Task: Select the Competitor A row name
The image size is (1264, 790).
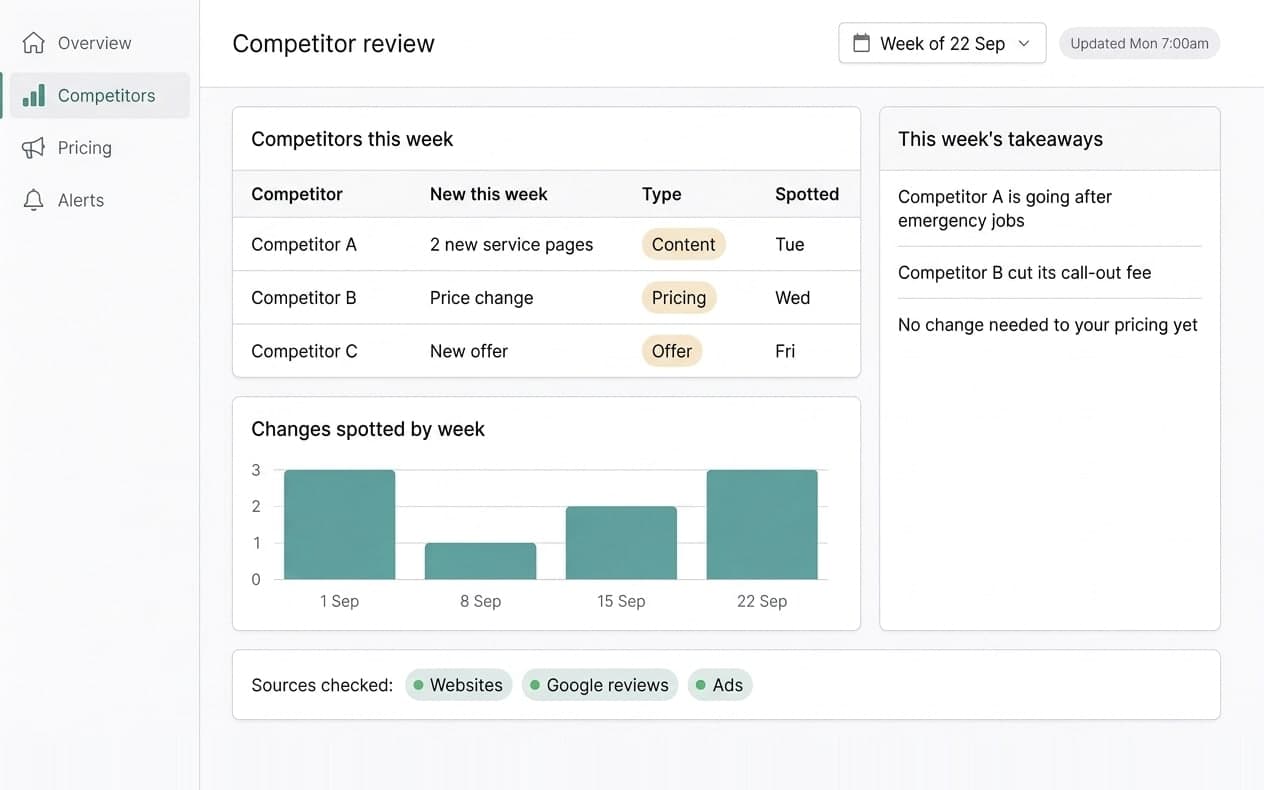Action: (304, 244)
